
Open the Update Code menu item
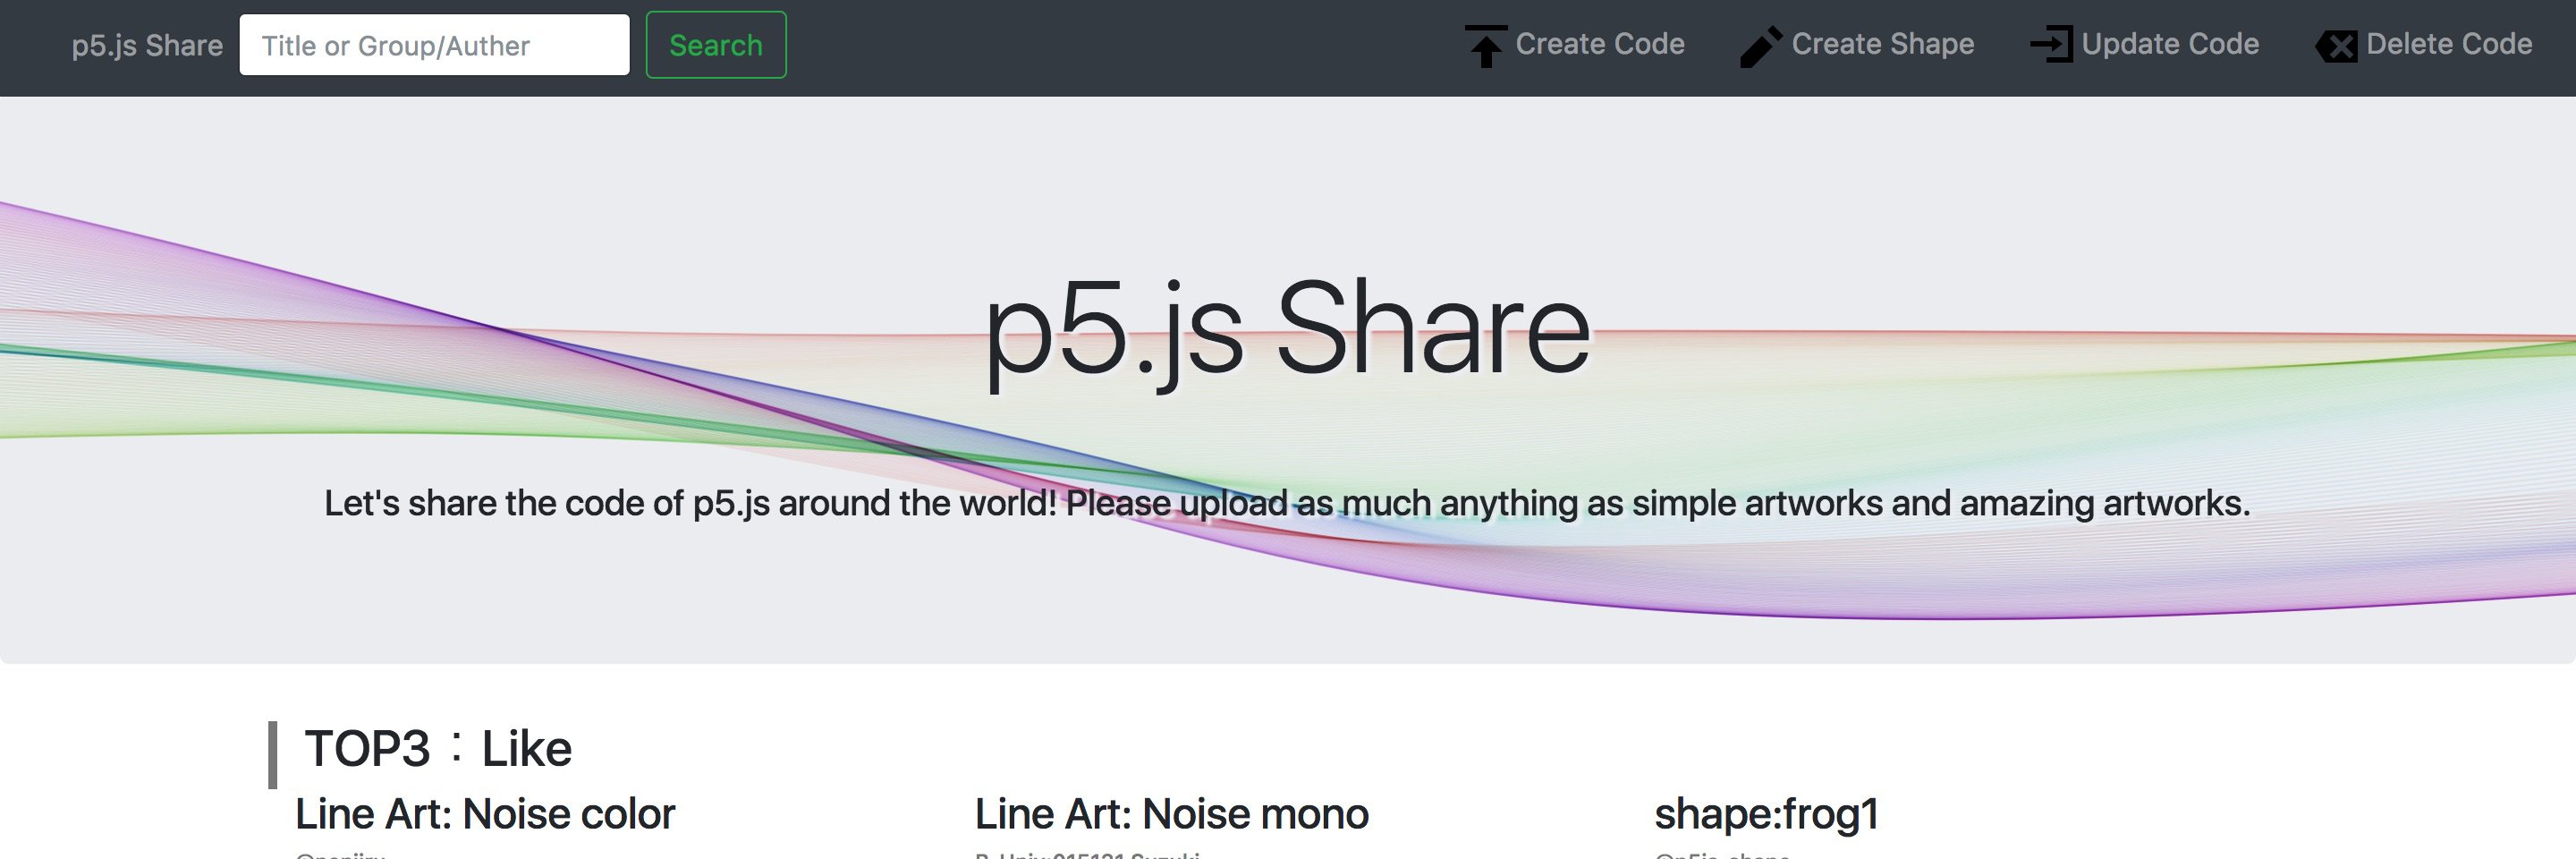(2170, 44)
